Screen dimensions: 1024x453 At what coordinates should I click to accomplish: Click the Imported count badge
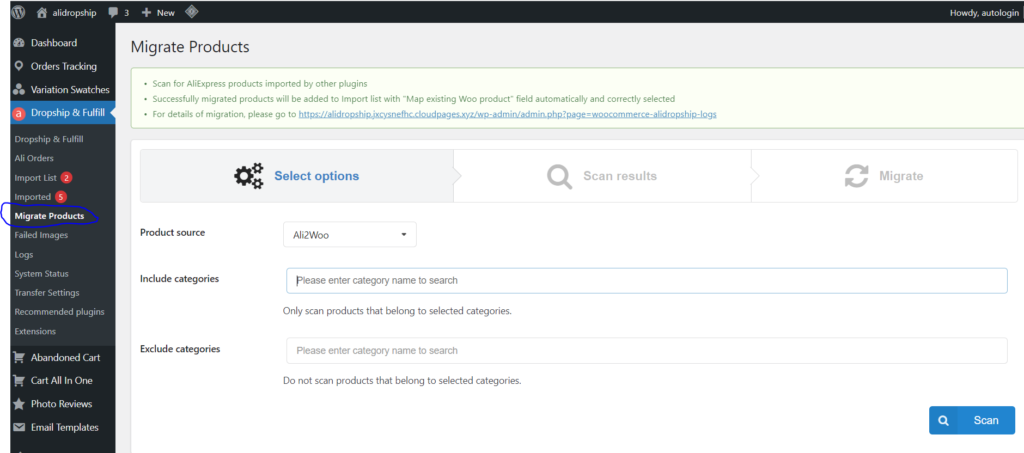pyautogui.click(x=61, y=196)
